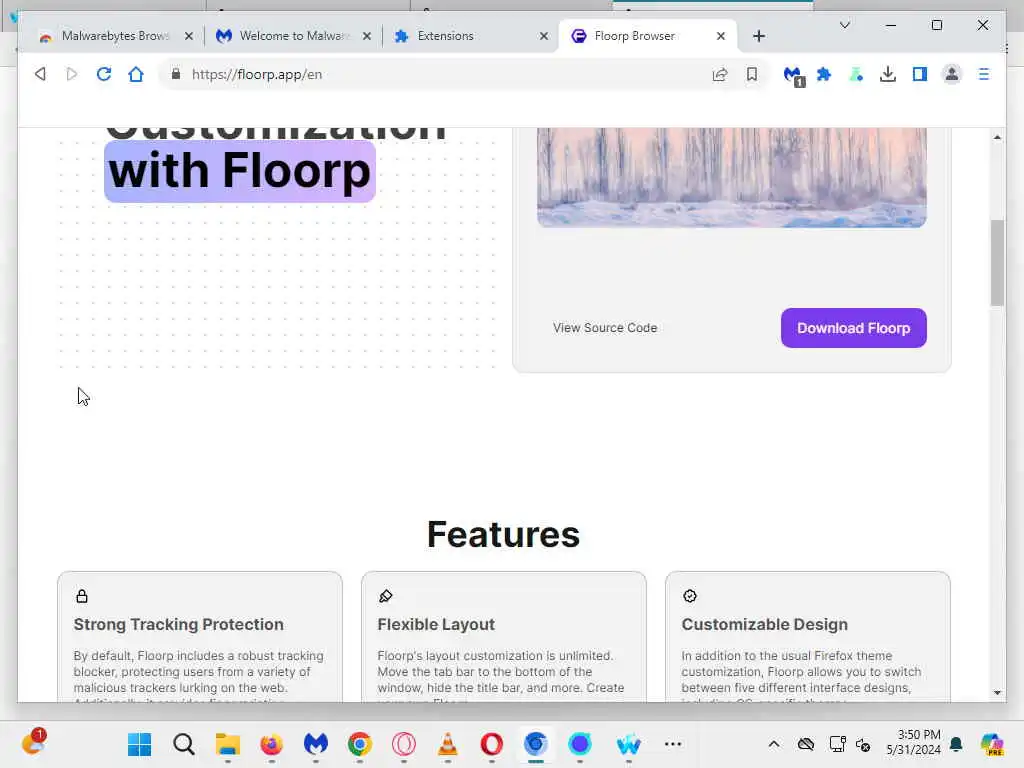Open File Explorer from taskbar
This screenshot has width=1024, height=768.
[227, 744]
